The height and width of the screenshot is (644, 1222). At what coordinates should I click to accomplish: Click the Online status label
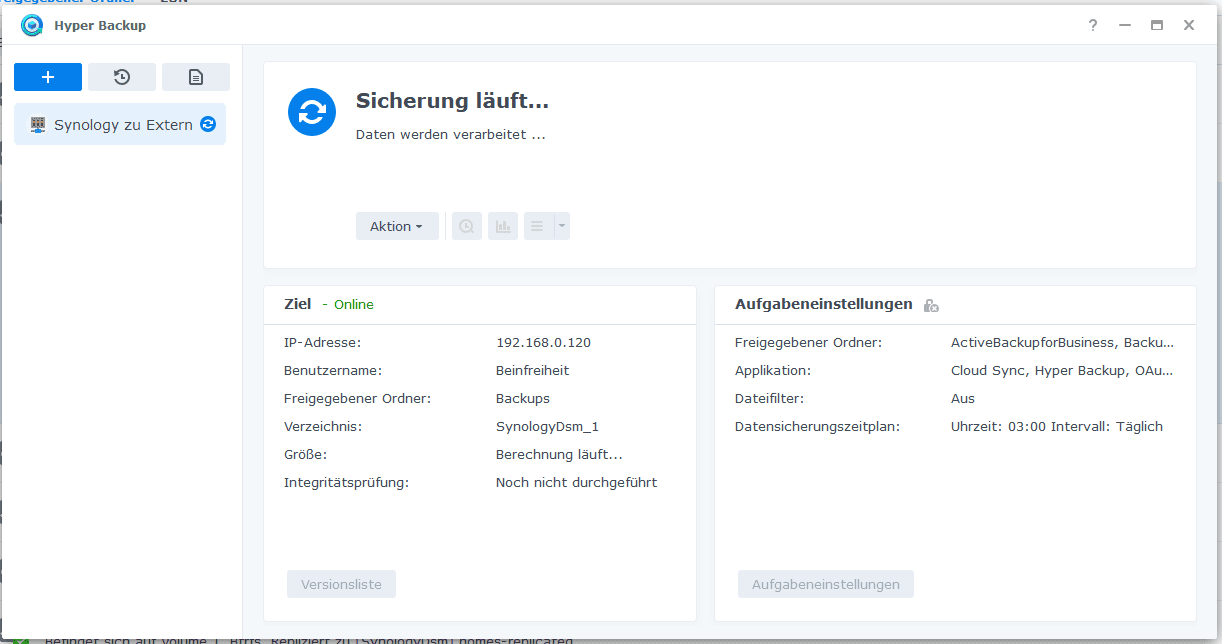click(x=354, y=304)
